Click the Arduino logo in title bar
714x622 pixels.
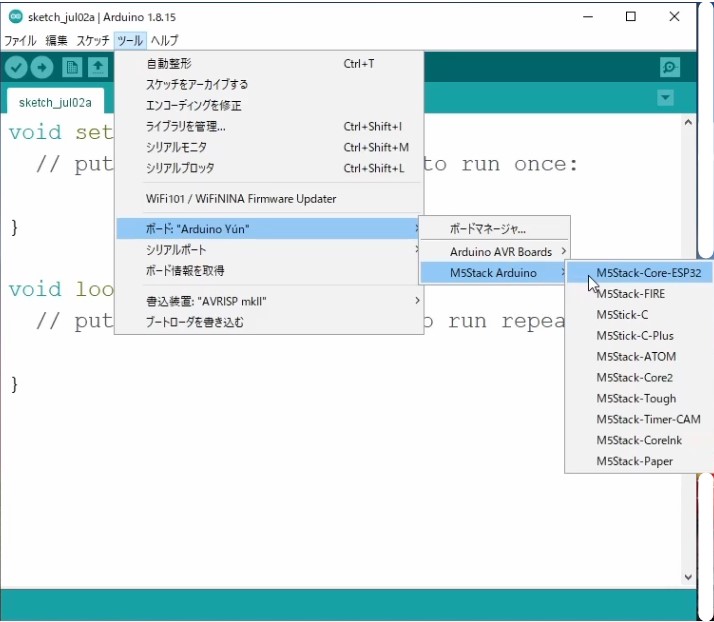click(x=15, y=16)
